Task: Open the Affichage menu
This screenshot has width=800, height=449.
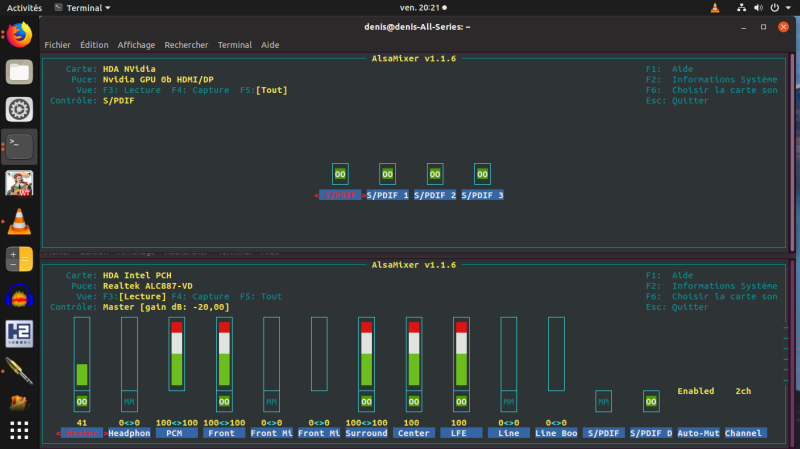Action: click(137, 45)
